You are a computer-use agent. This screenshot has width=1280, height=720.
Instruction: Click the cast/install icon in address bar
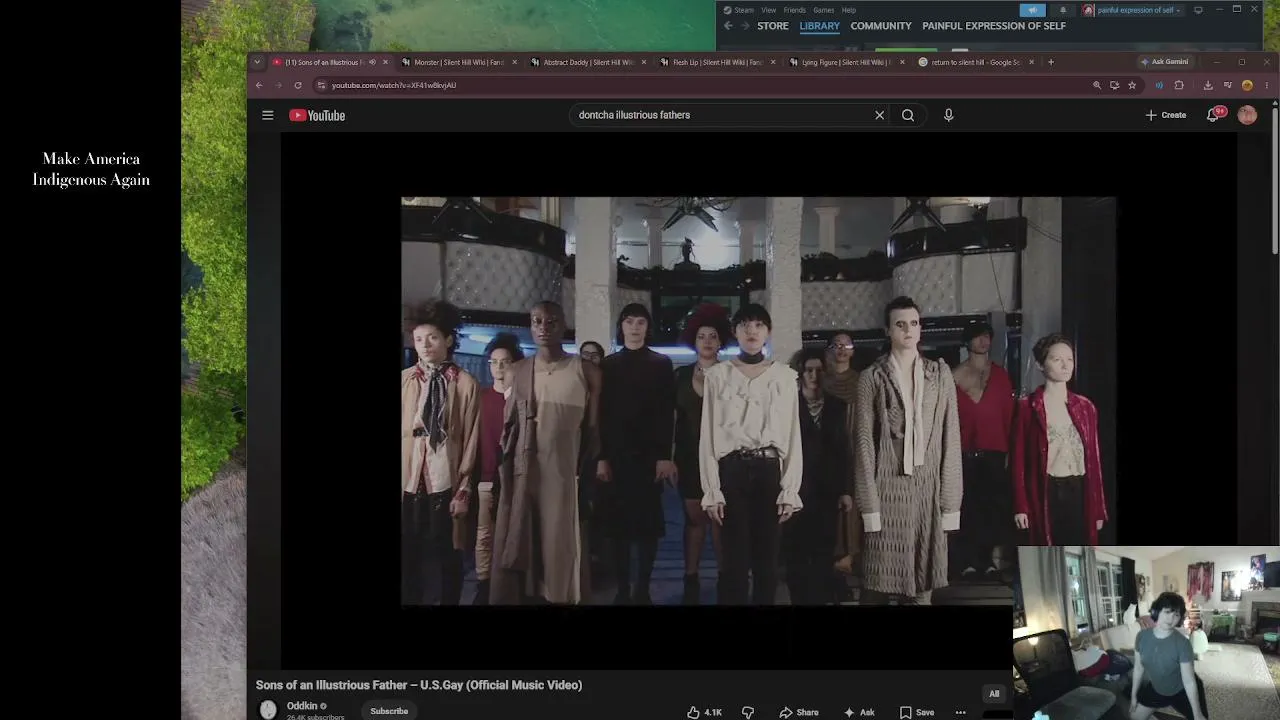[1114, 85]
